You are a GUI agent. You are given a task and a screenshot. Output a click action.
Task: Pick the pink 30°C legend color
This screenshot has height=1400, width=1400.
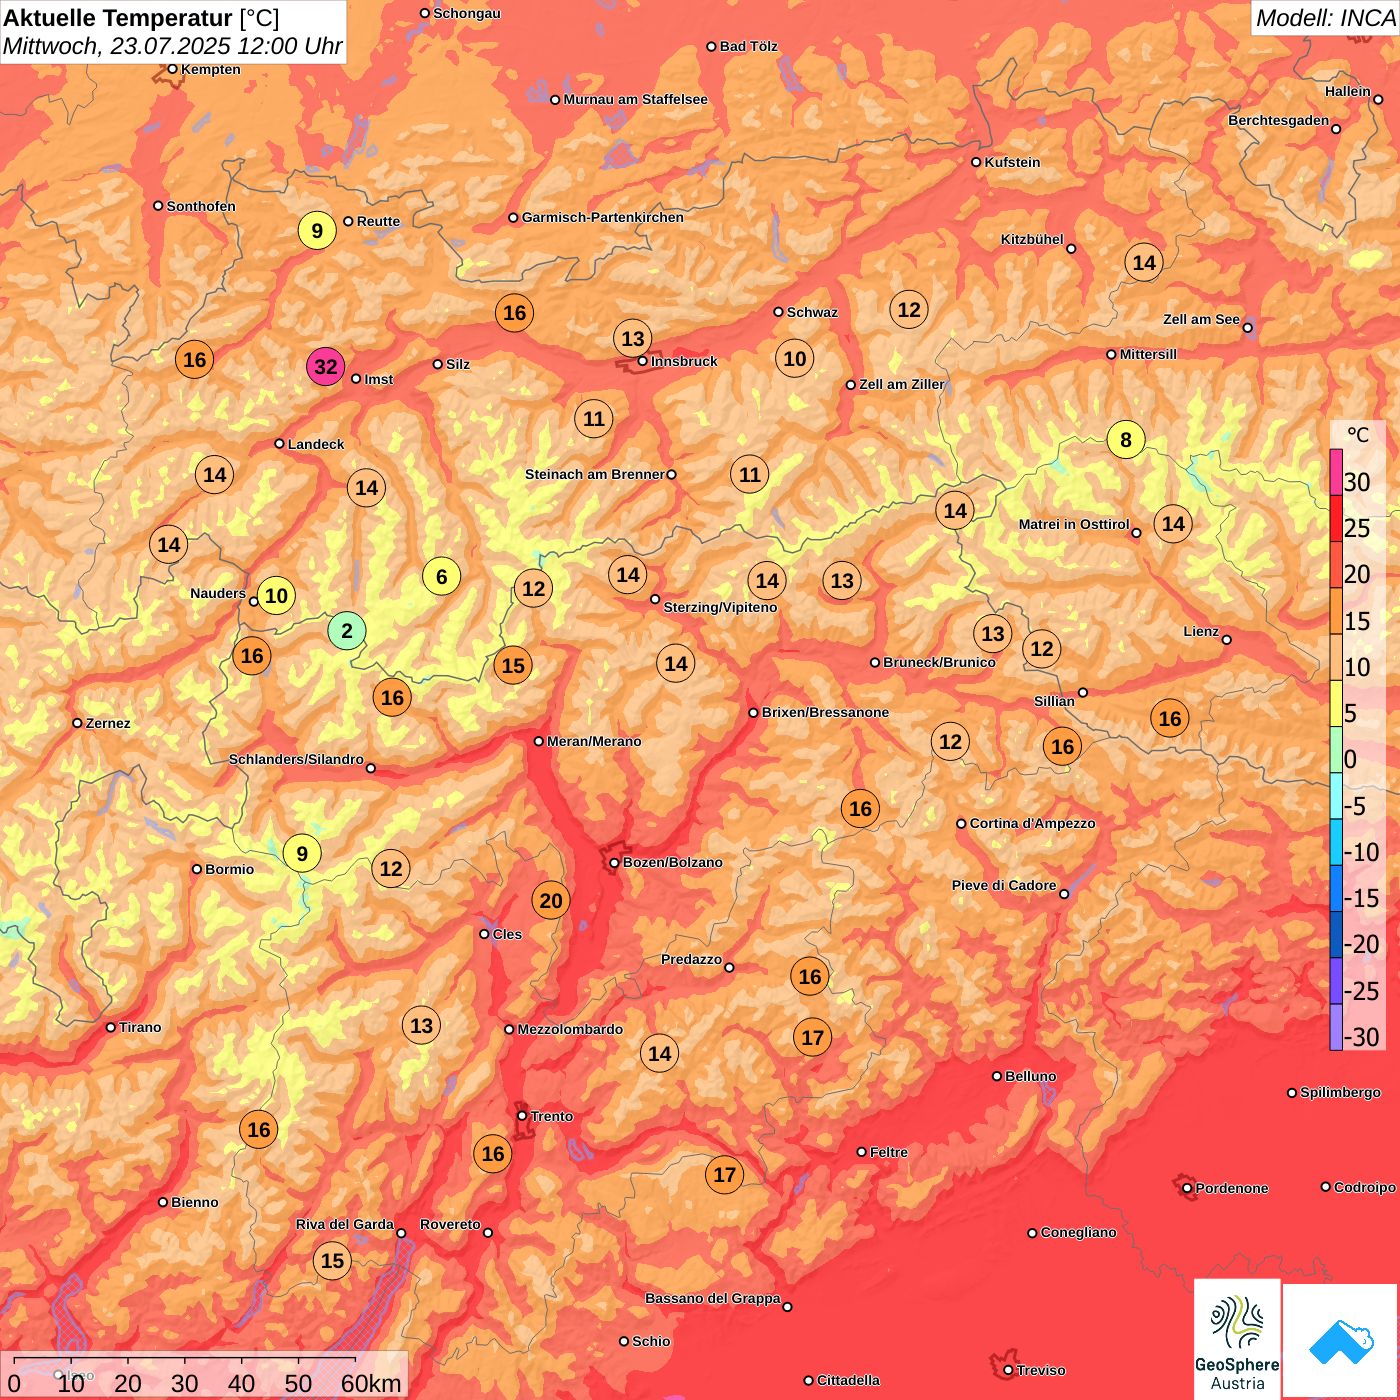click(x=1336, y=472)
